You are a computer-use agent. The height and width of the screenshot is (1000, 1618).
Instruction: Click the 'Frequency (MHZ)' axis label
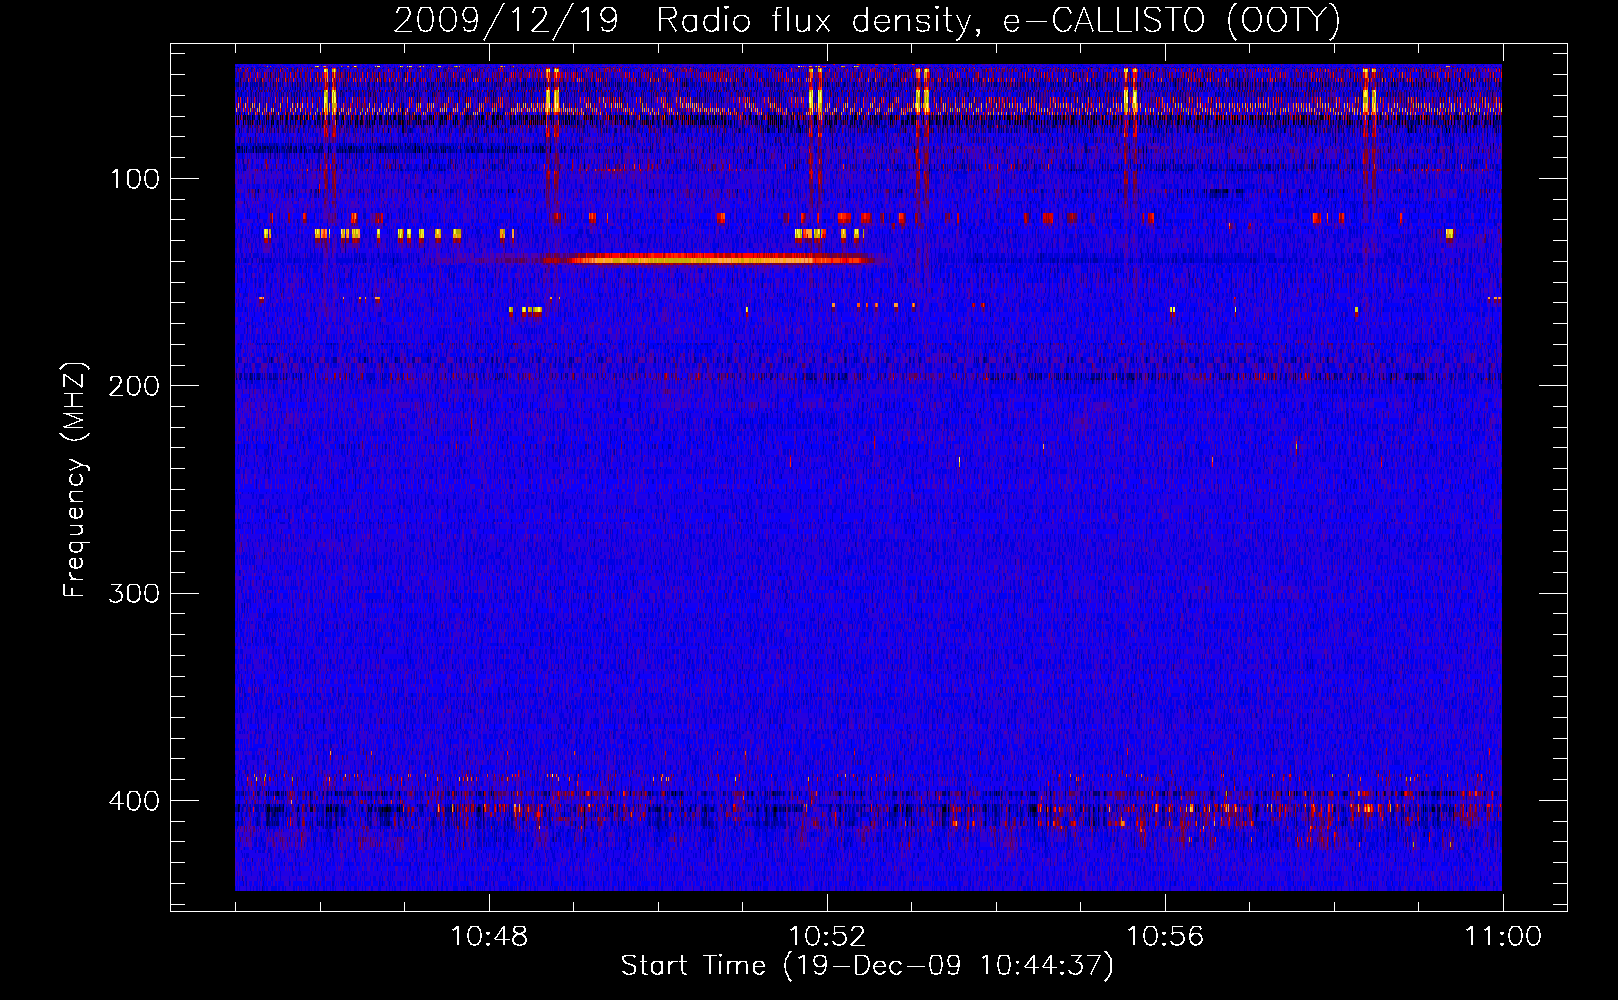(x=75, y=480)
